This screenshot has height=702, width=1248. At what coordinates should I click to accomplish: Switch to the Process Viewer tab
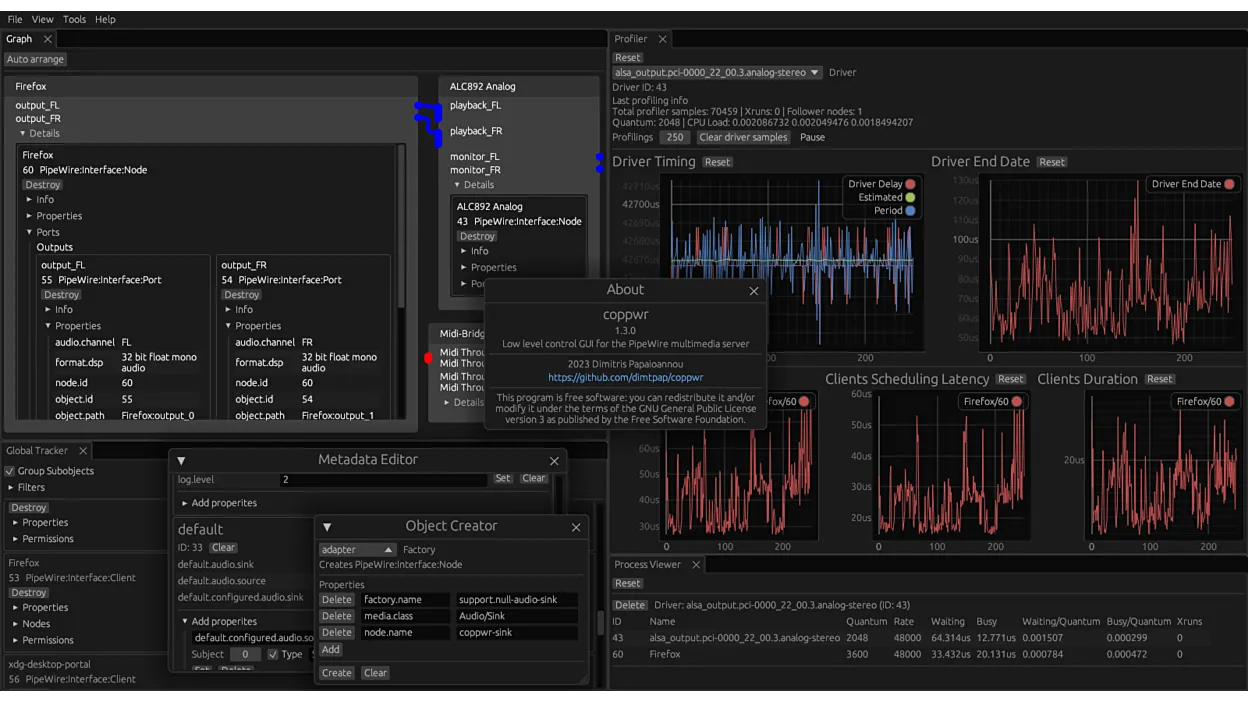tap(648, 564)
